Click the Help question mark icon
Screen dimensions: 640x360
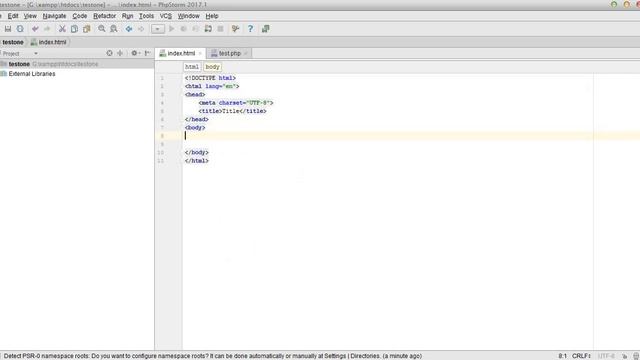[250, 29]
